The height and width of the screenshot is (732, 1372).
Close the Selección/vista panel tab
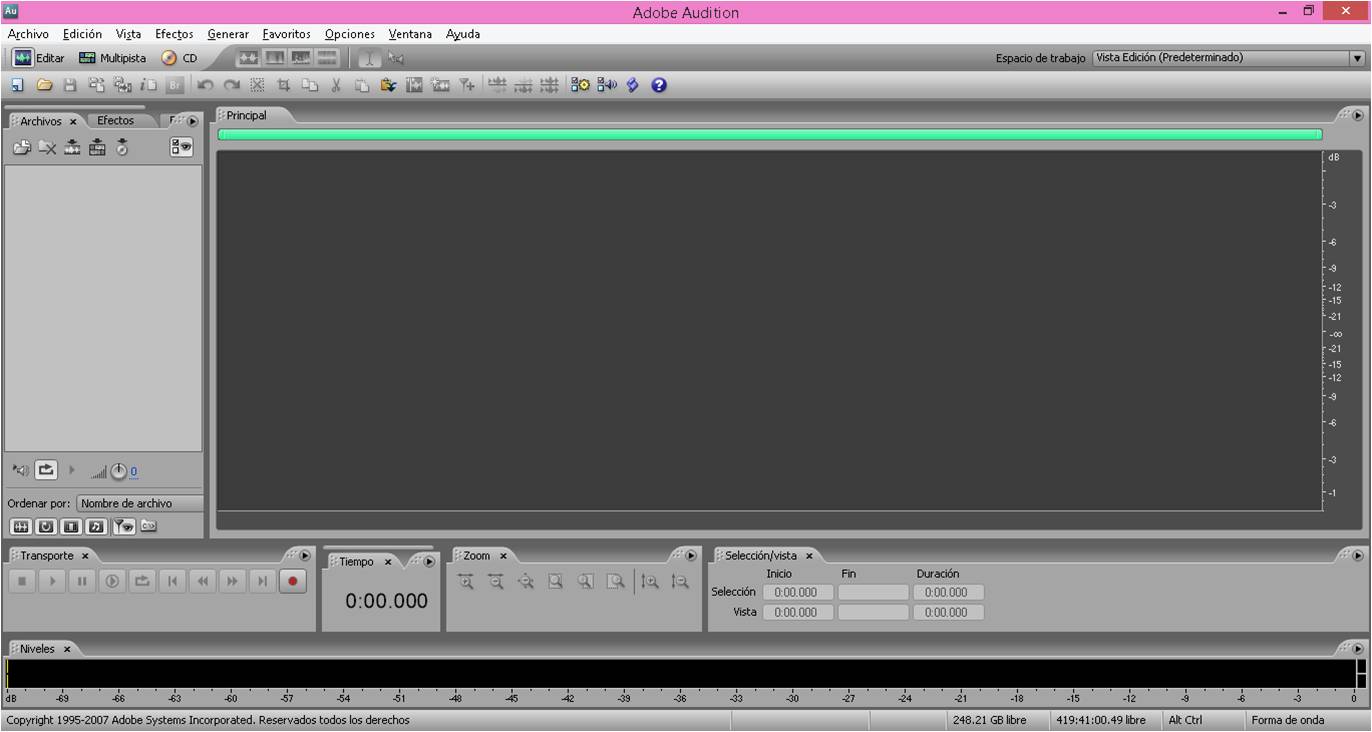click(x=809, y=556)
